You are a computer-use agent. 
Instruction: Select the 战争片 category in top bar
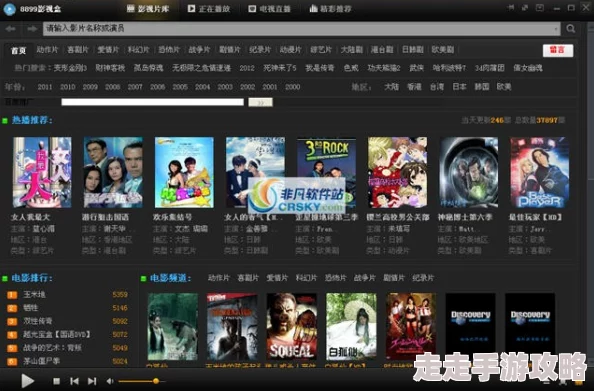(x=199, y=50)
